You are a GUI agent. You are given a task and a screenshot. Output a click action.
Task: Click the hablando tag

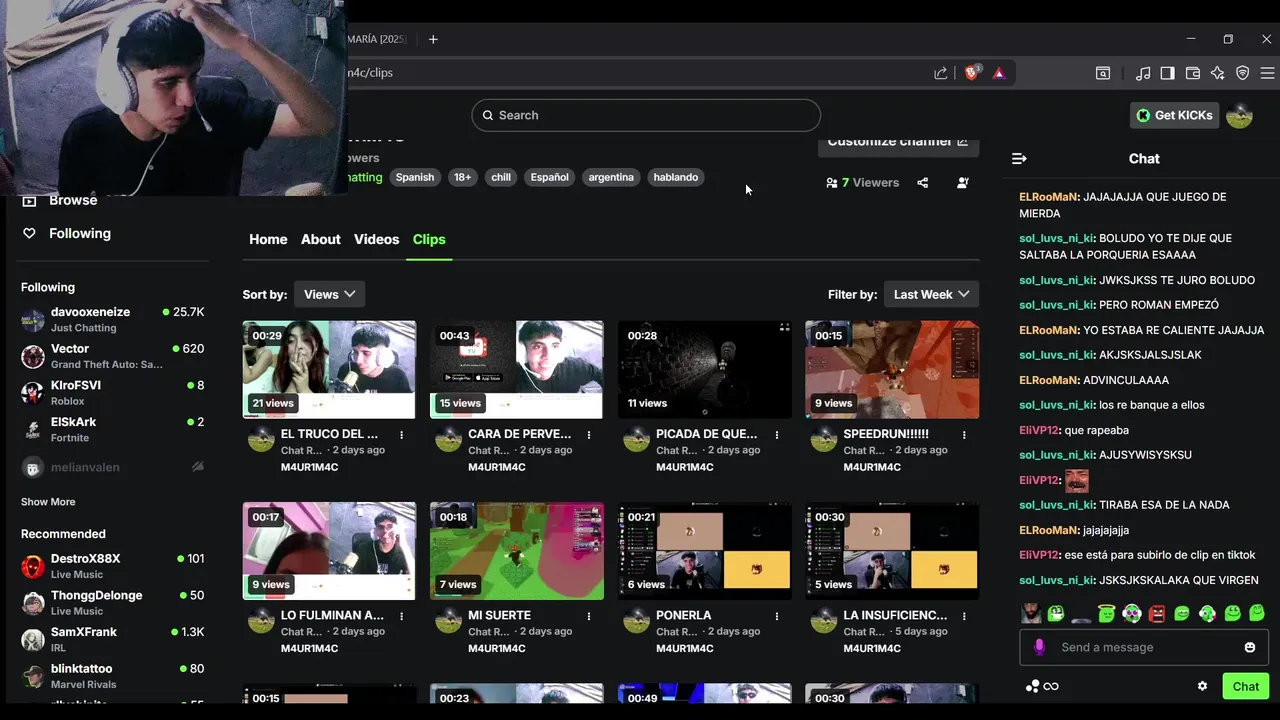click(x=676, y=177)
